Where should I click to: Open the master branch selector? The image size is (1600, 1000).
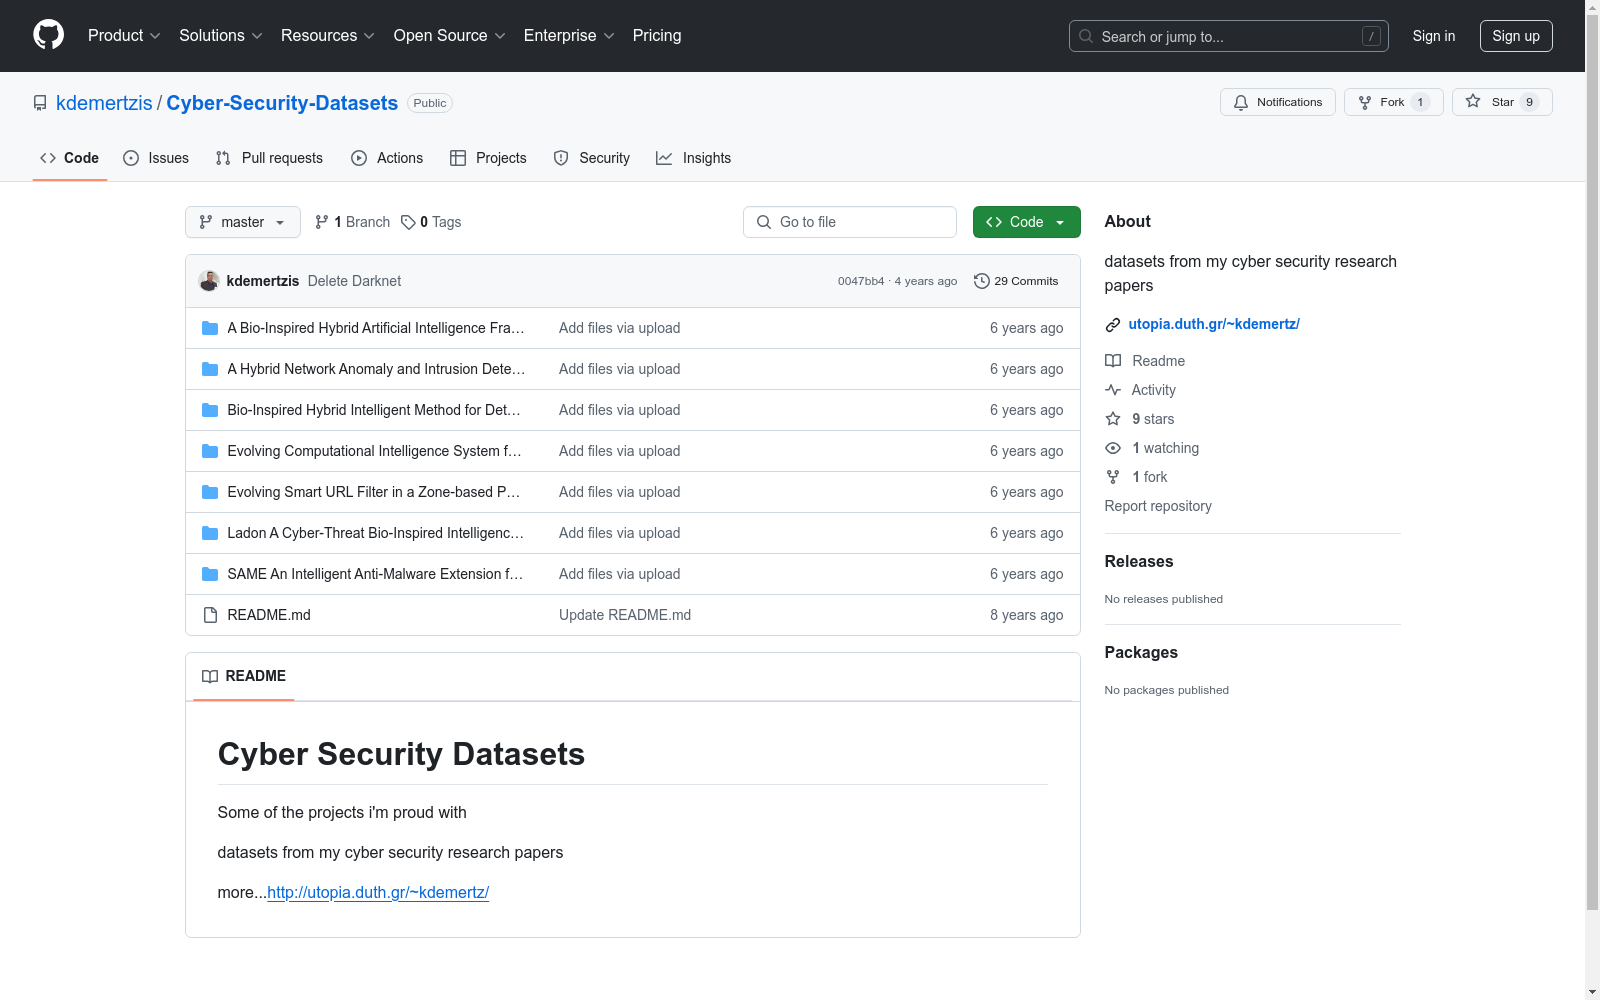pyautogui.click(x=243, y=222)
